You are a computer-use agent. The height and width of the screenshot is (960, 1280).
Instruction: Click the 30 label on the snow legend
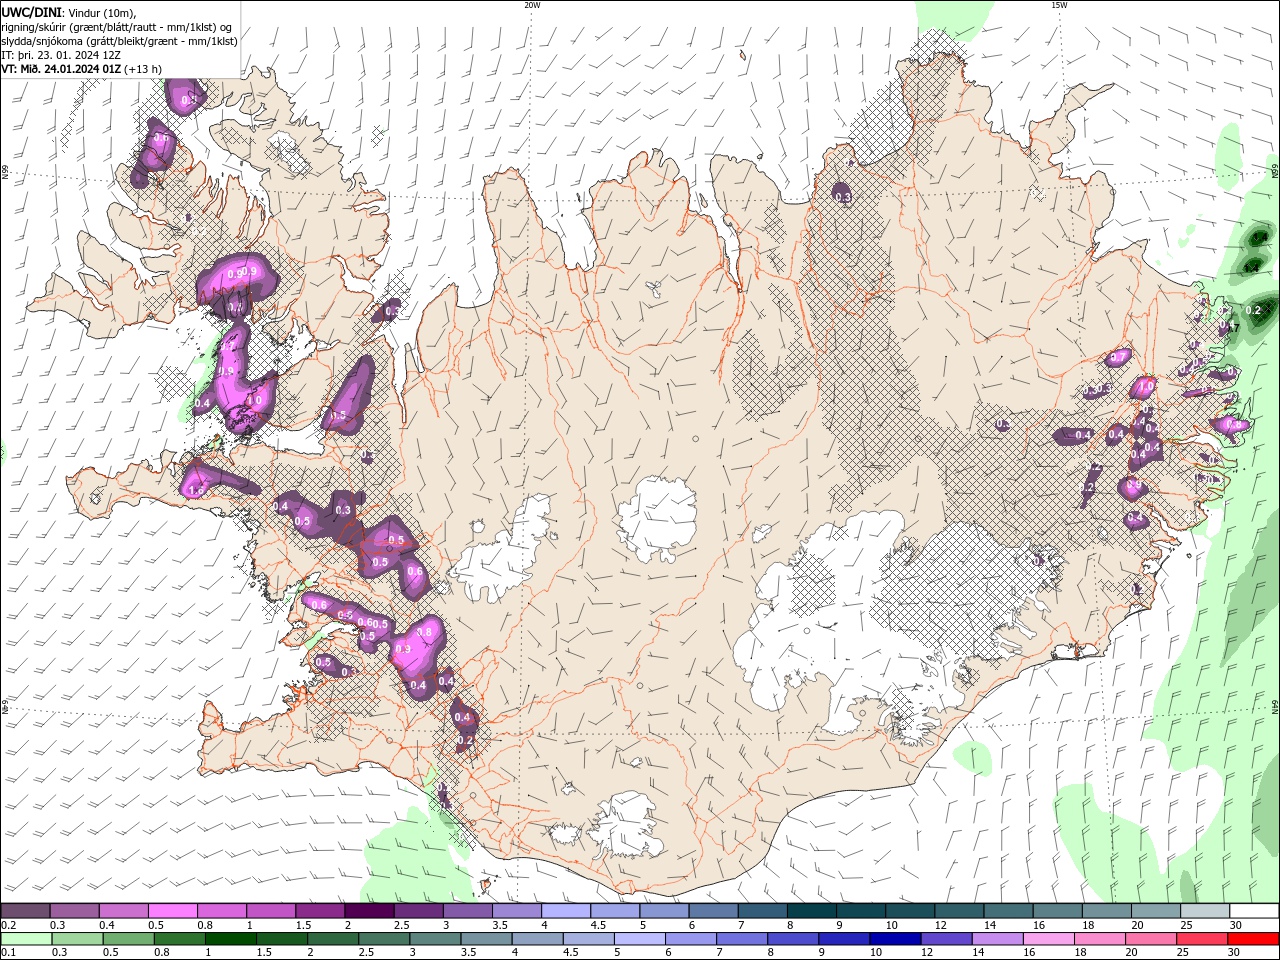(1236, 925)
